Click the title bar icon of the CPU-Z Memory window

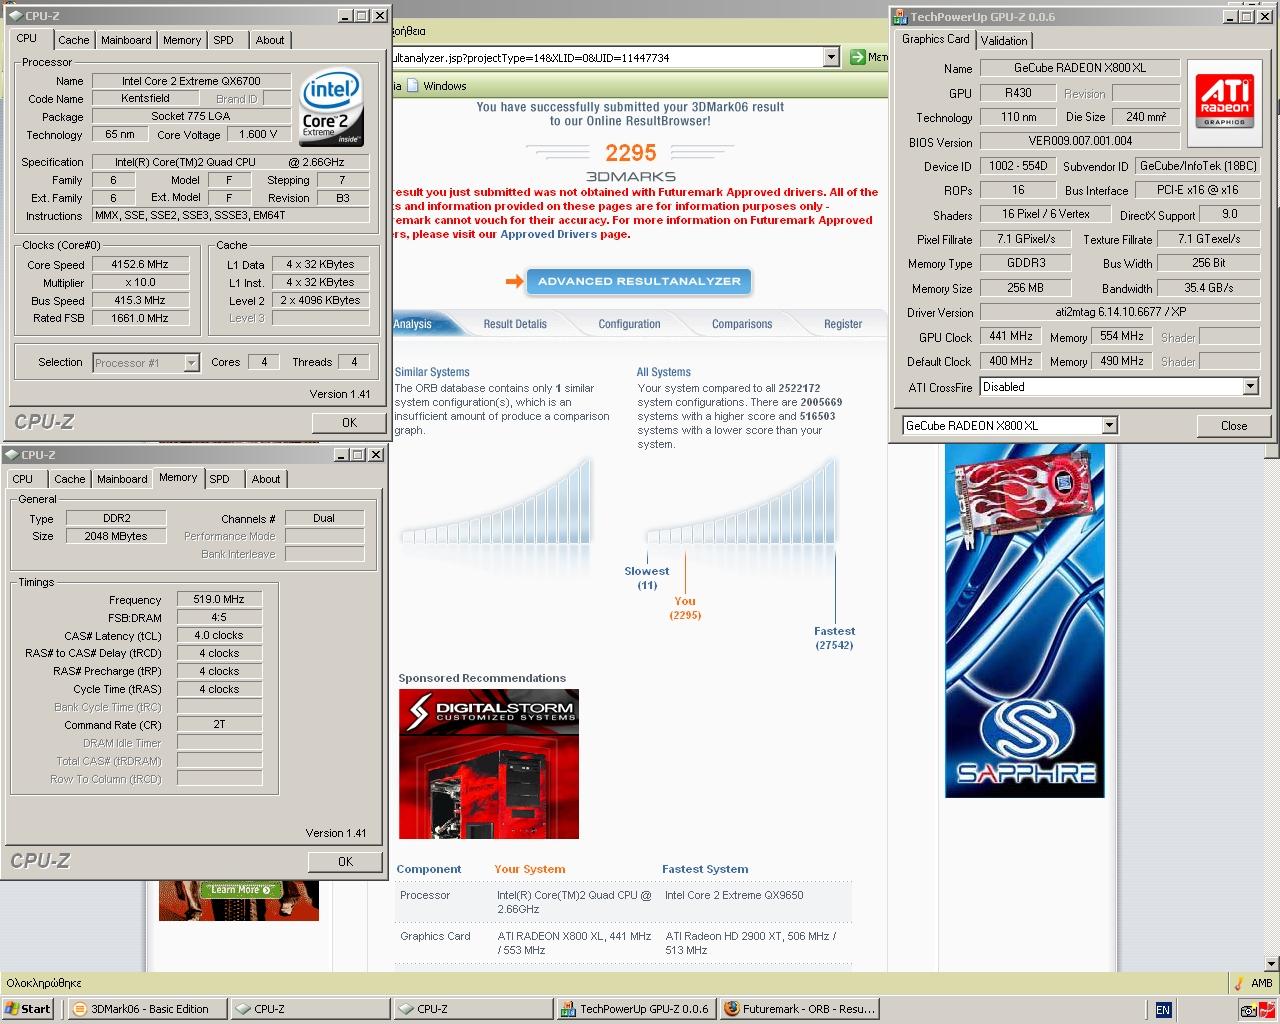click(x=12, y=455)
